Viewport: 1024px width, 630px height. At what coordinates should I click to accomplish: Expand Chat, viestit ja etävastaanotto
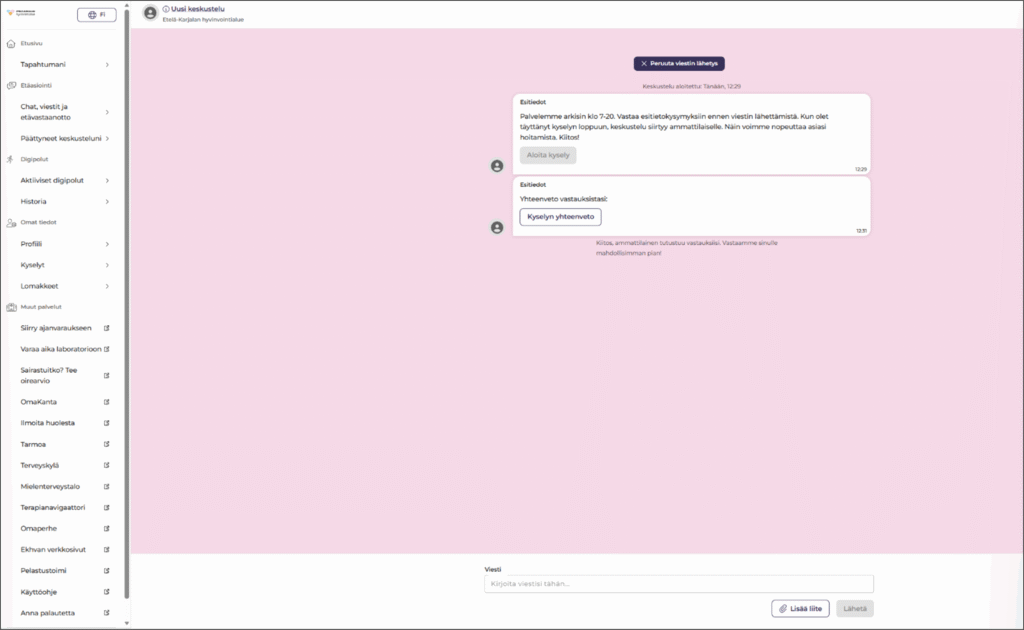[x=64, y=112]
